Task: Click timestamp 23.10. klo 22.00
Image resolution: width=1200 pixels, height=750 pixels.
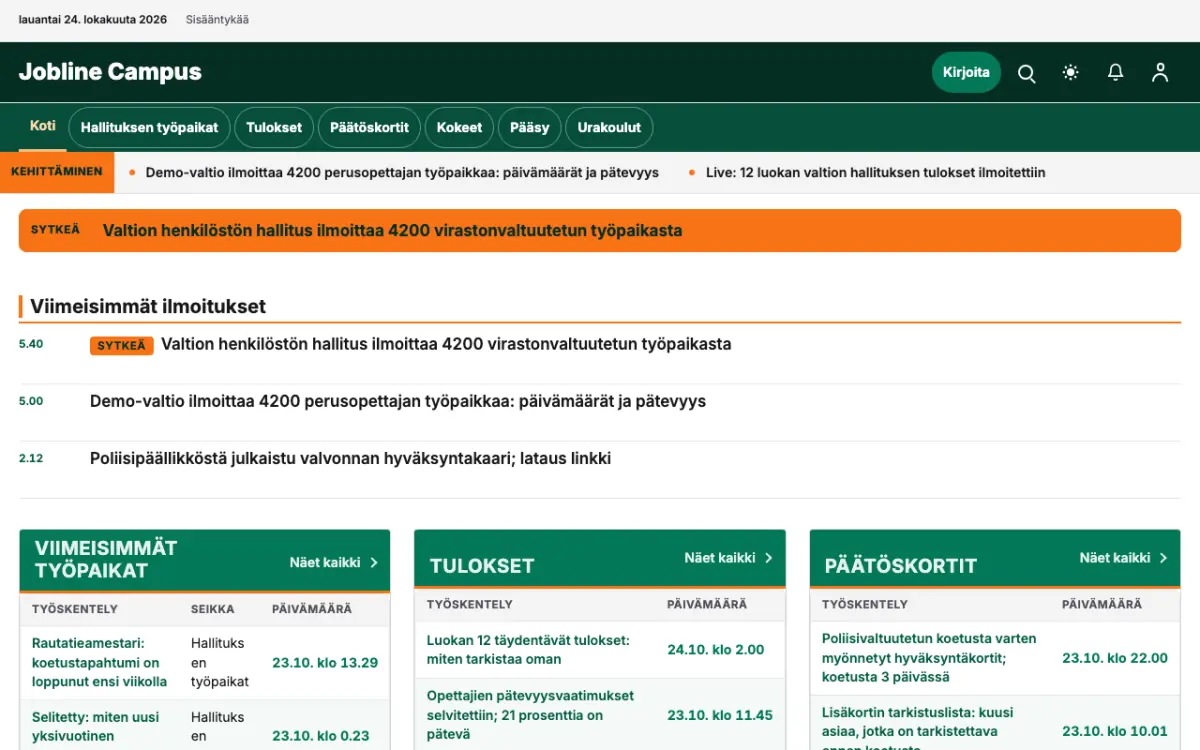Action: 1115,657
